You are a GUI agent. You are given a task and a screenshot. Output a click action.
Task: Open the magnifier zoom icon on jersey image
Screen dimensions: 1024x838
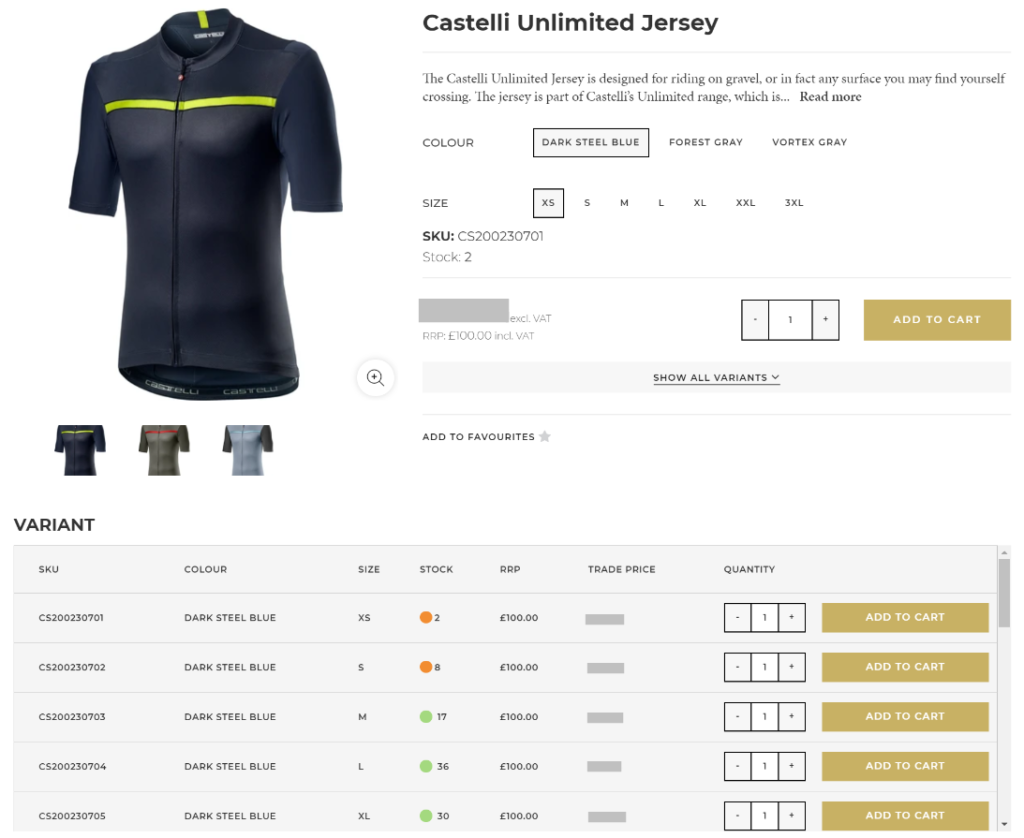click(x=375, y=378)
